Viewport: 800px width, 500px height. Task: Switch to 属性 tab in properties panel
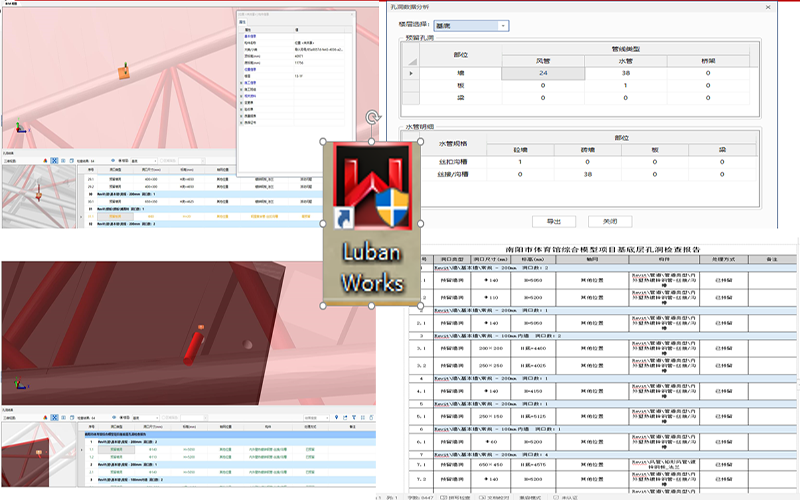[x=242, y=22]
